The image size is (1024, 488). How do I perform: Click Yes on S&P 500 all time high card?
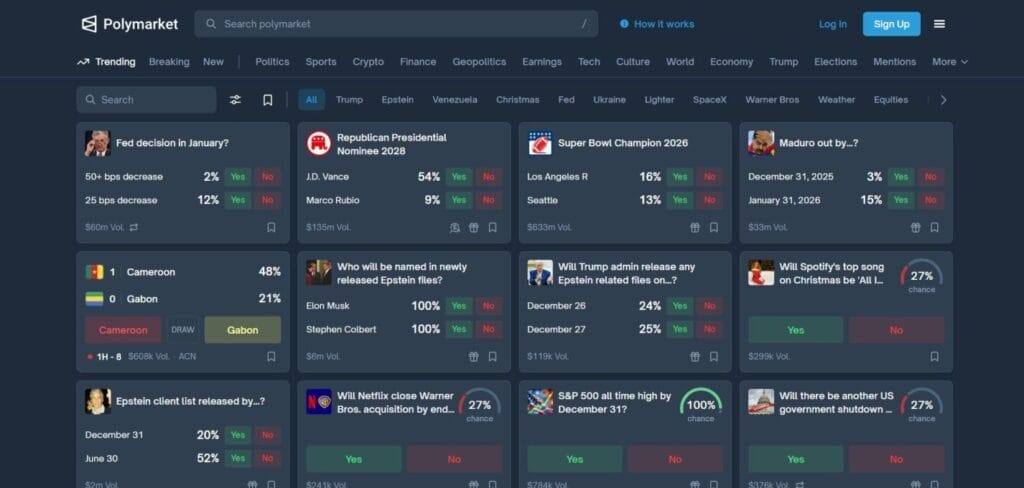tap(575, 459)
